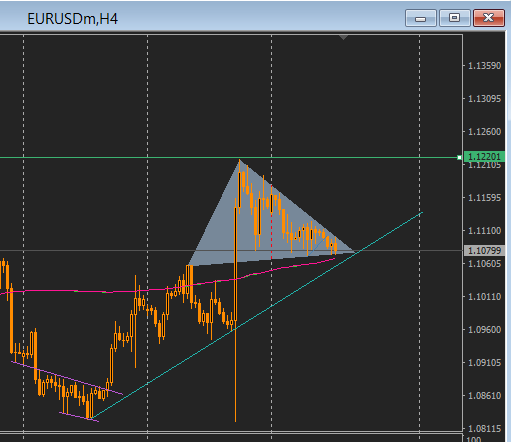Select the short blue line inside the triangle
The image size is (511, 442).
pyautogui.click(x=317, y=246)
